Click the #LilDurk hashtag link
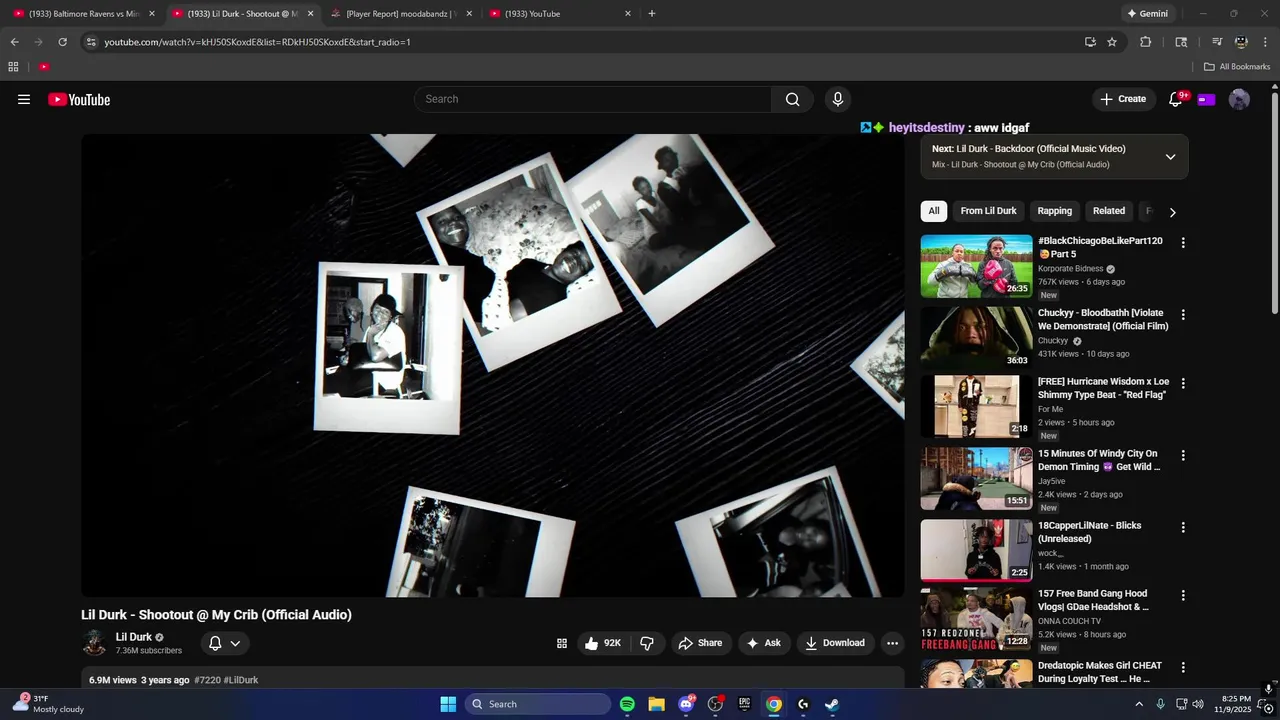Image resolution: width=1280 pixels, height=720 pixels. 240,680
